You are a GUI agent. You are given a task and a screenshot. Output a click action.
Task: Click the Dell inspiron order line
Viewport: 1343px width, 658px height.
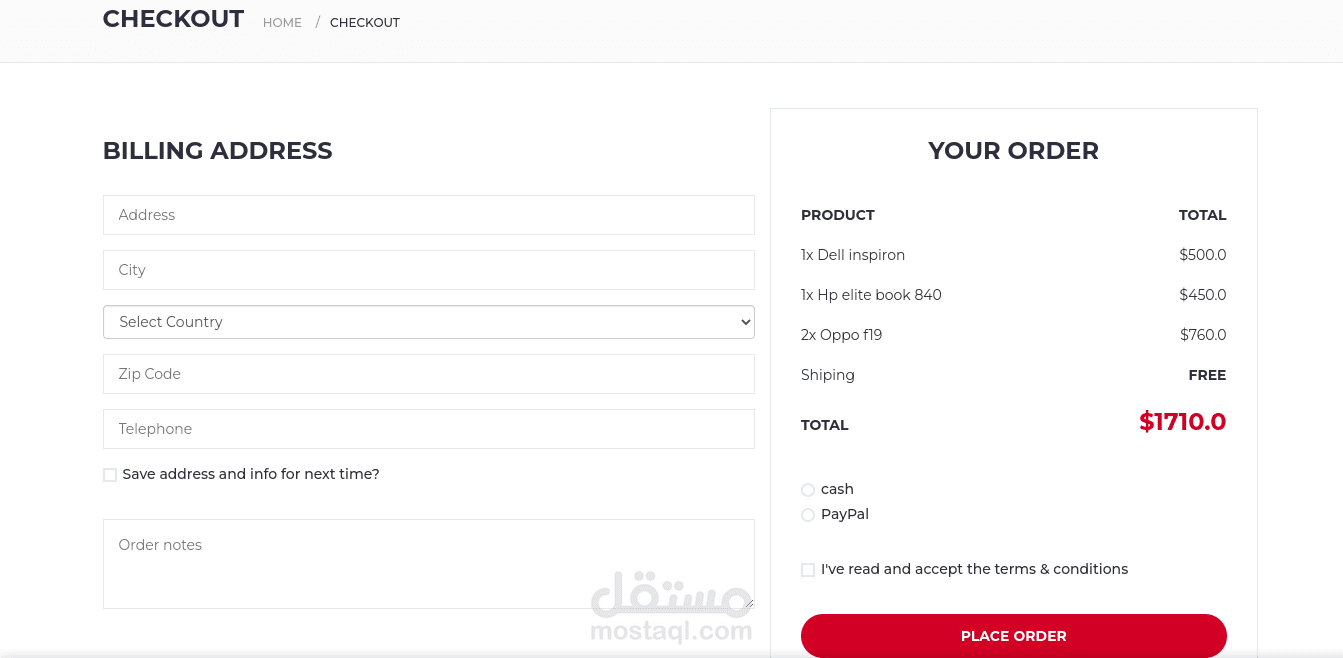point(853,255)
